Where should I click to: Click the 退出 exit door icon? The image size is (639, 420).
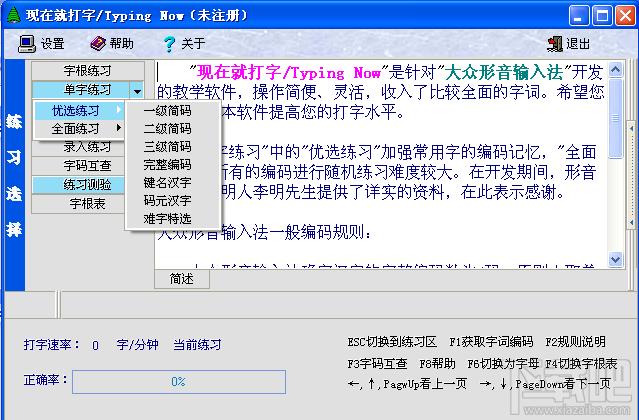(x=555, y=44)
